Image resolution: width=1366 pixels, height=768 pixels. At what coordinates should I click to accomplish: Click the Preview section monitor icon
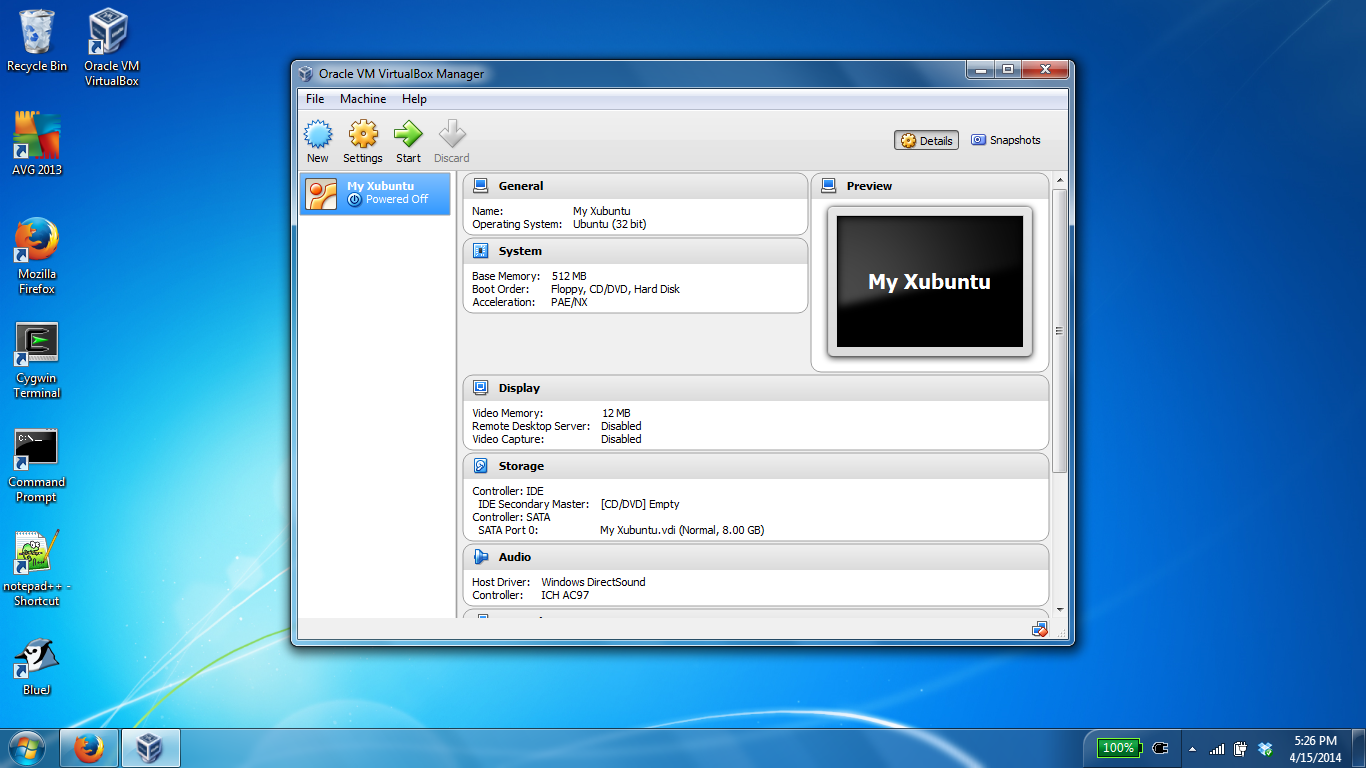[828, 186]
